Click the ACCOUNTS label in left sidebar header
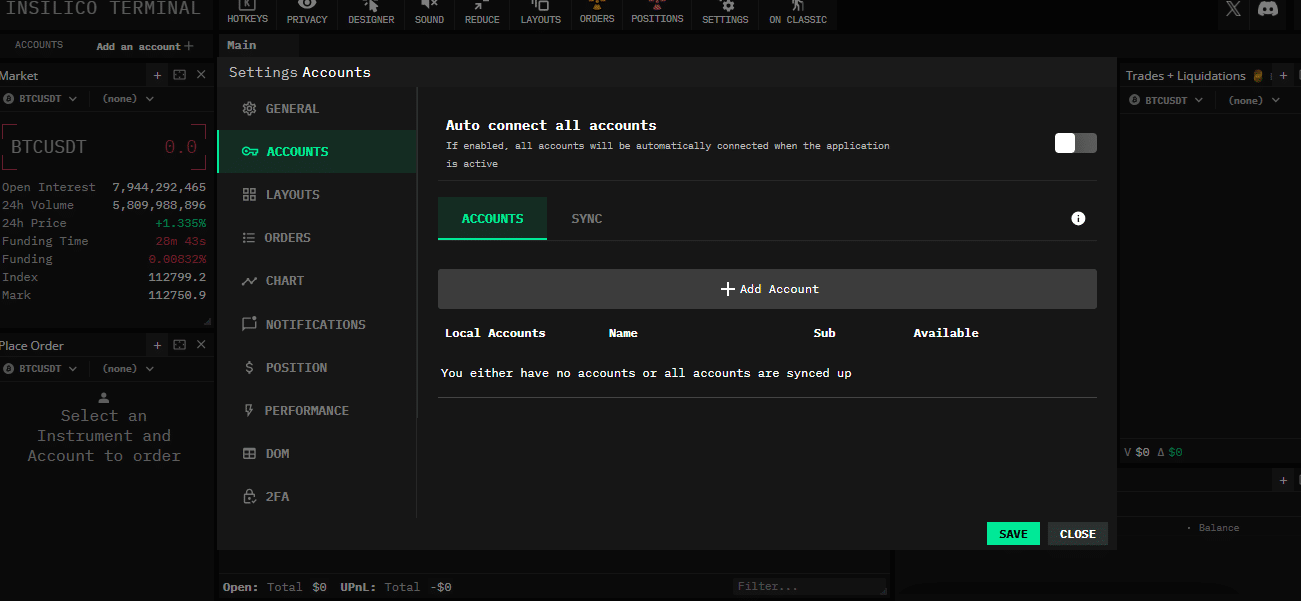1301x601 pixels. tap(39, 45)
